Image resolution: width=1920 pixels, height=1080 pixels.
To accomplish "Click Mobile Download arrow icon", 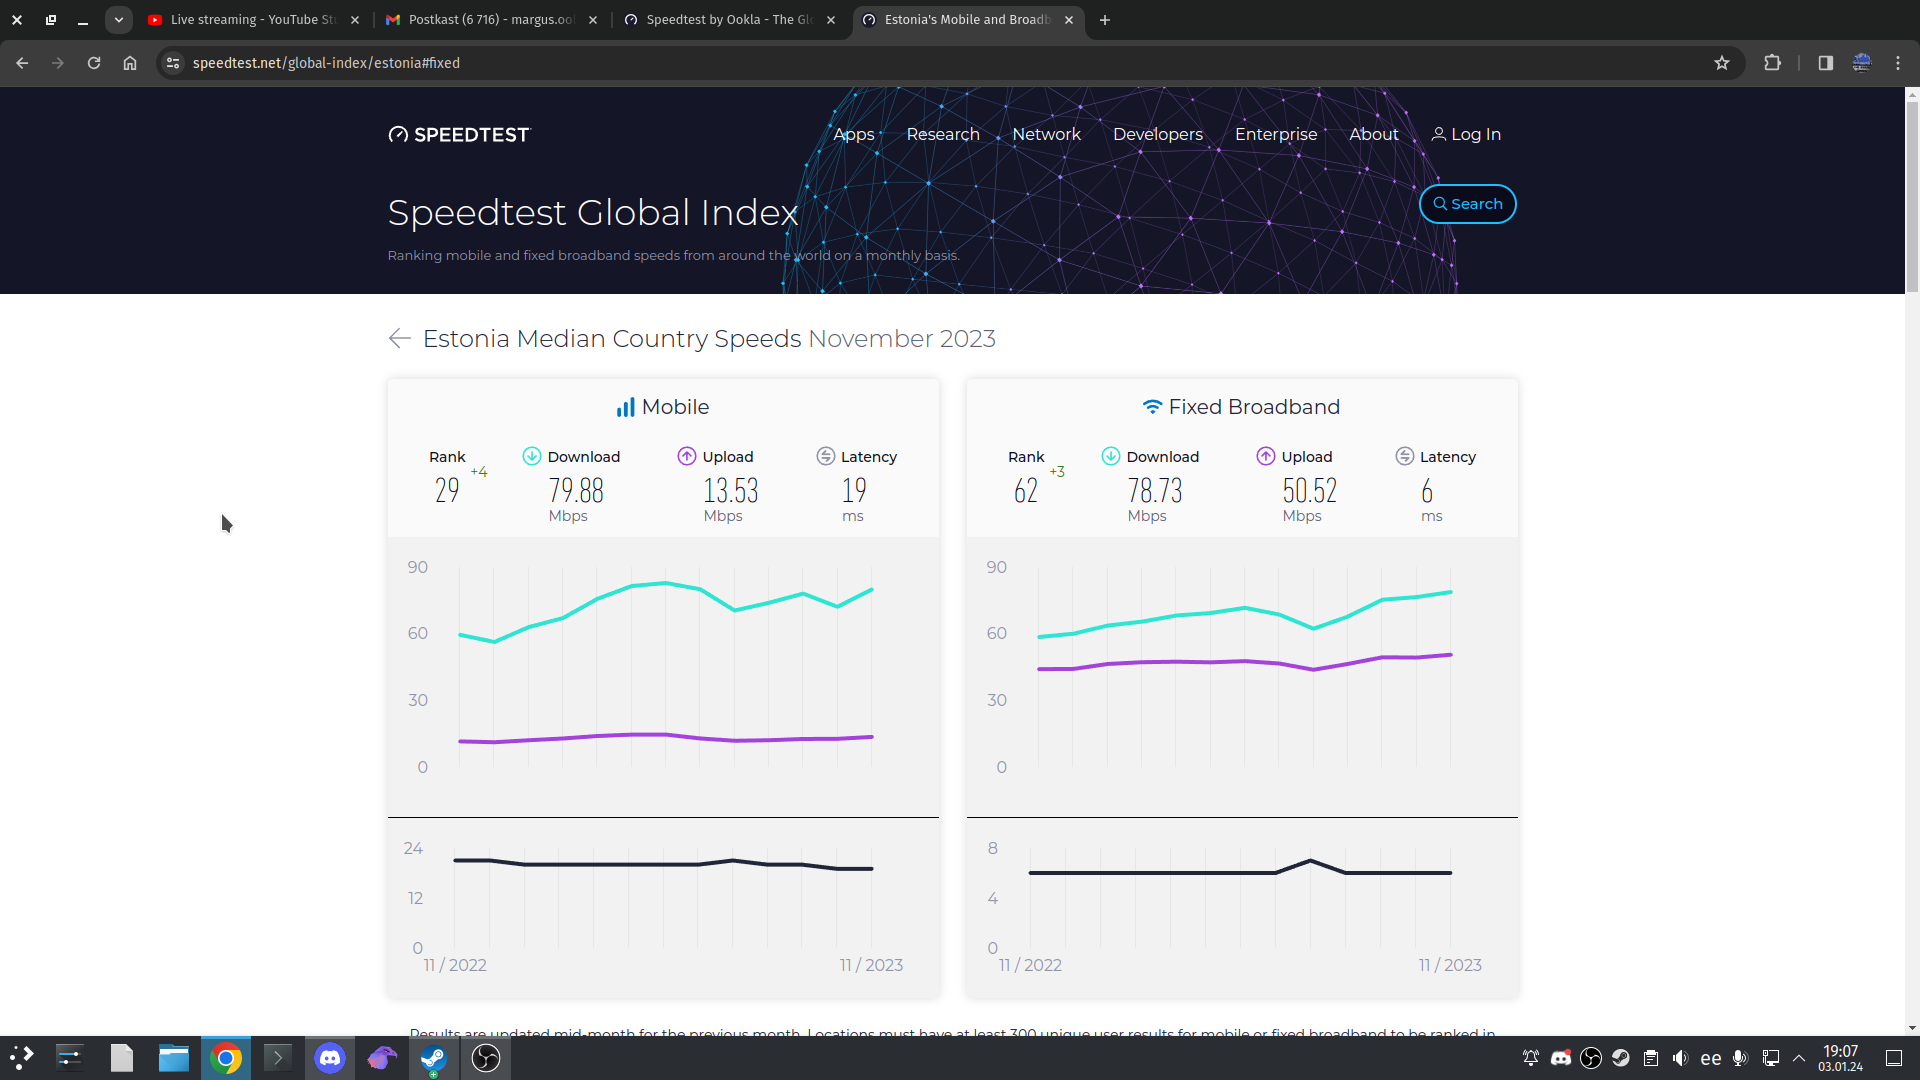I will pos(532,456).
